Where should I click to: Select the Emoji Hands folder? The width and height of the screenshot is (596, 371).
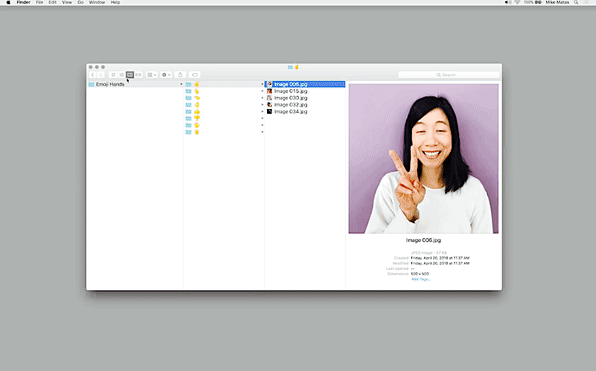(x=135, y=84)
